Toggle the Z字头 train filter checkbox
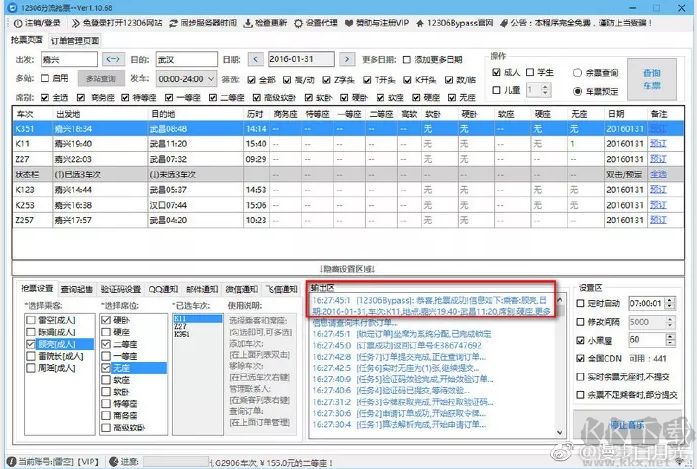The image size is (697, 469). click(x=327, y=80)
